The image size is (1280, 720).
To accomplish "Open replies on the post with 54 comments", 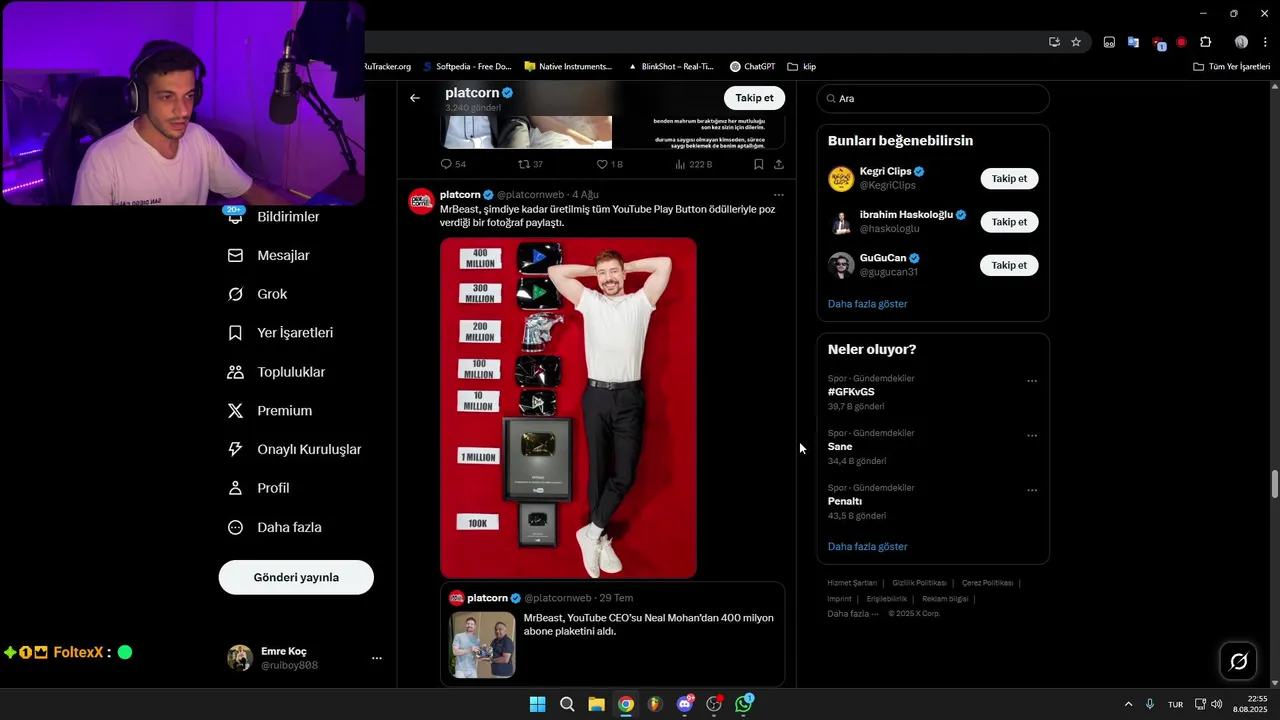I will point(446,164).
